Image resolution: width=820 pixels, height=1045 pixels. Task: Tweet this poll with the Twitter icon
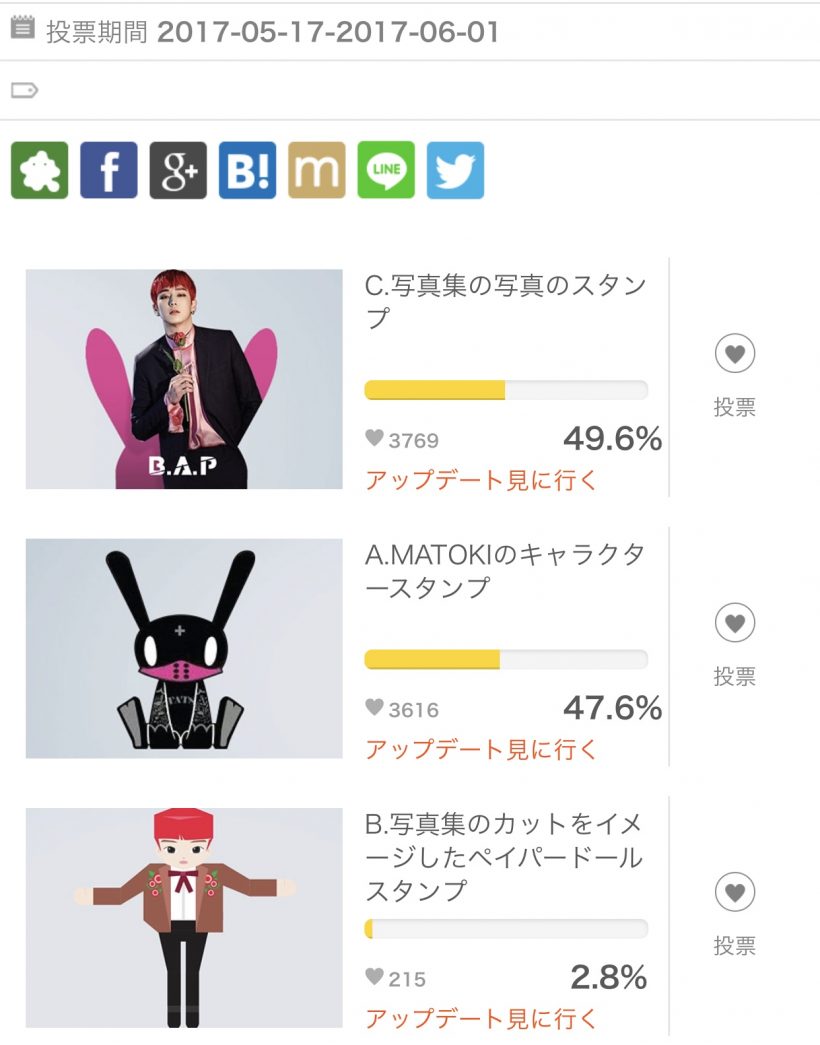pos(455,170)
